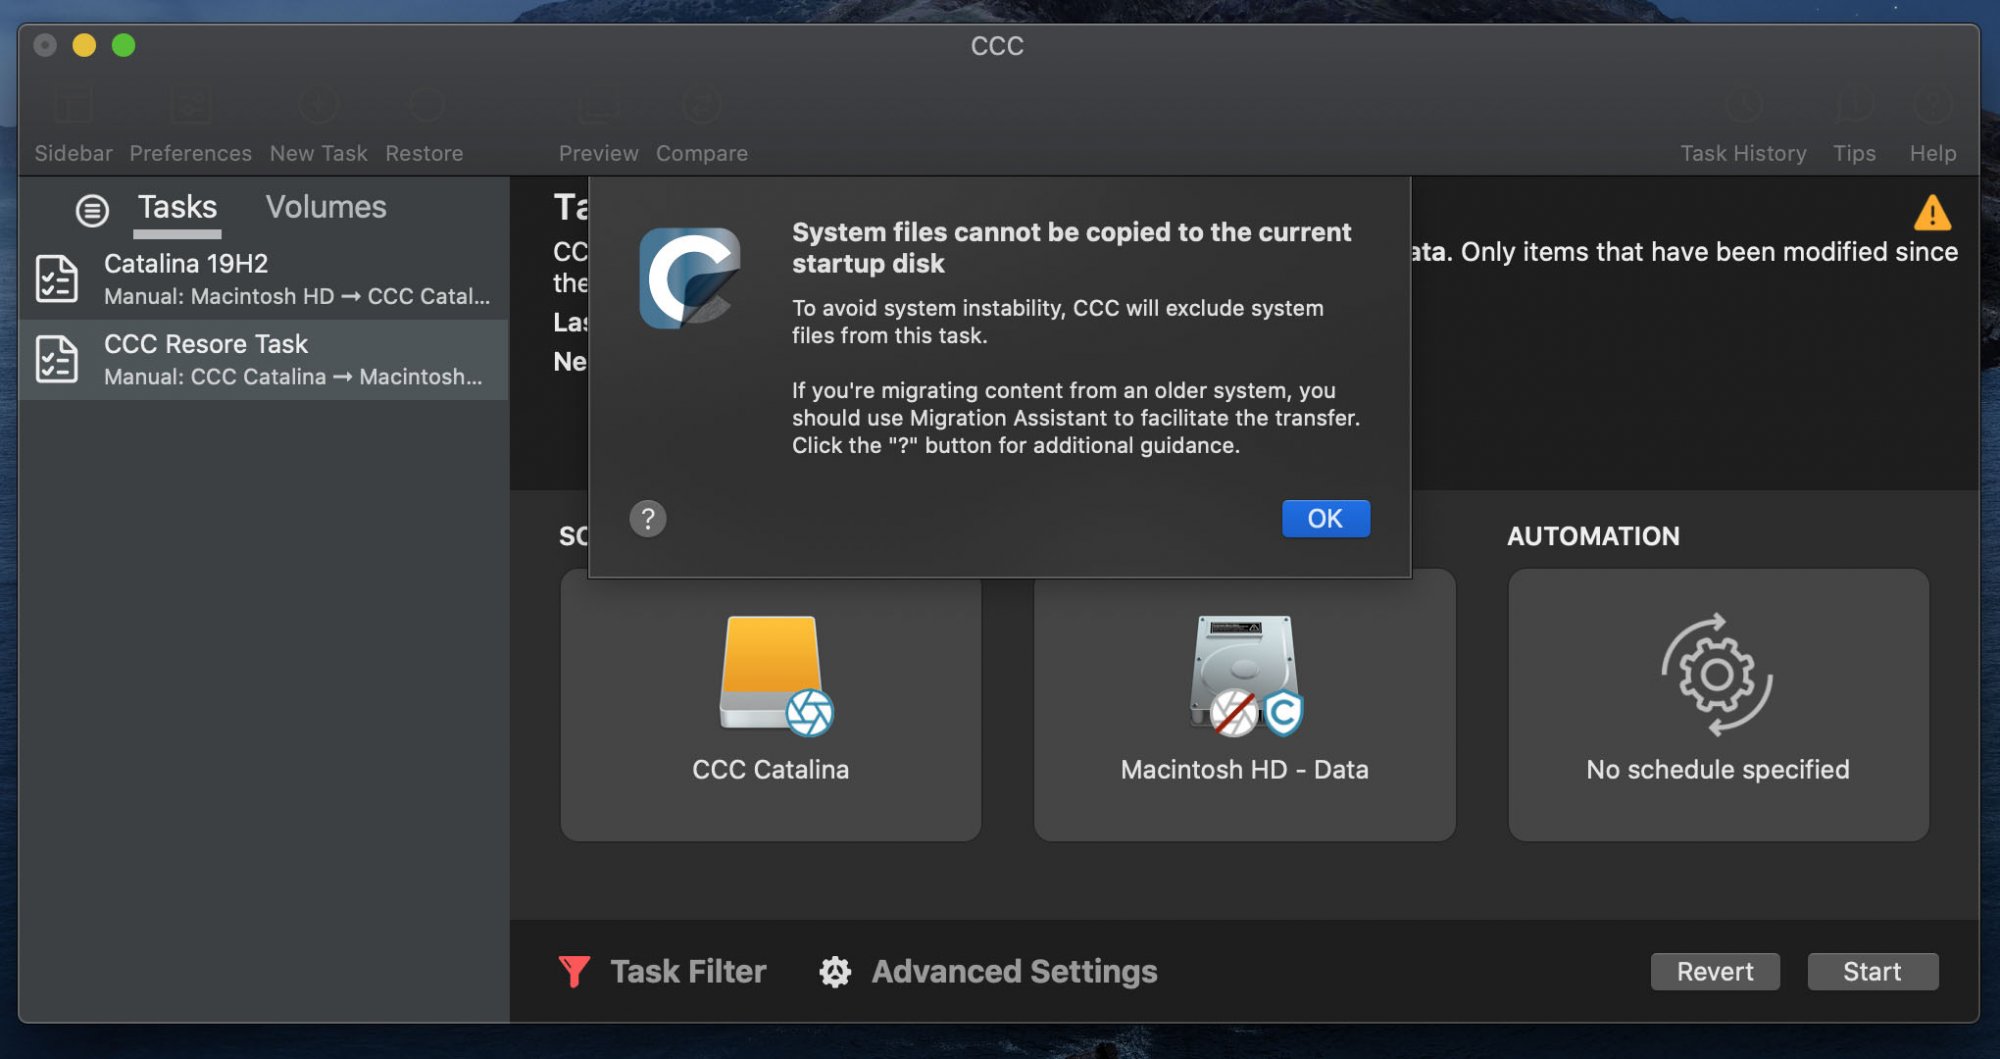Select the CCC Resore Task row

[x=264, y=359]
